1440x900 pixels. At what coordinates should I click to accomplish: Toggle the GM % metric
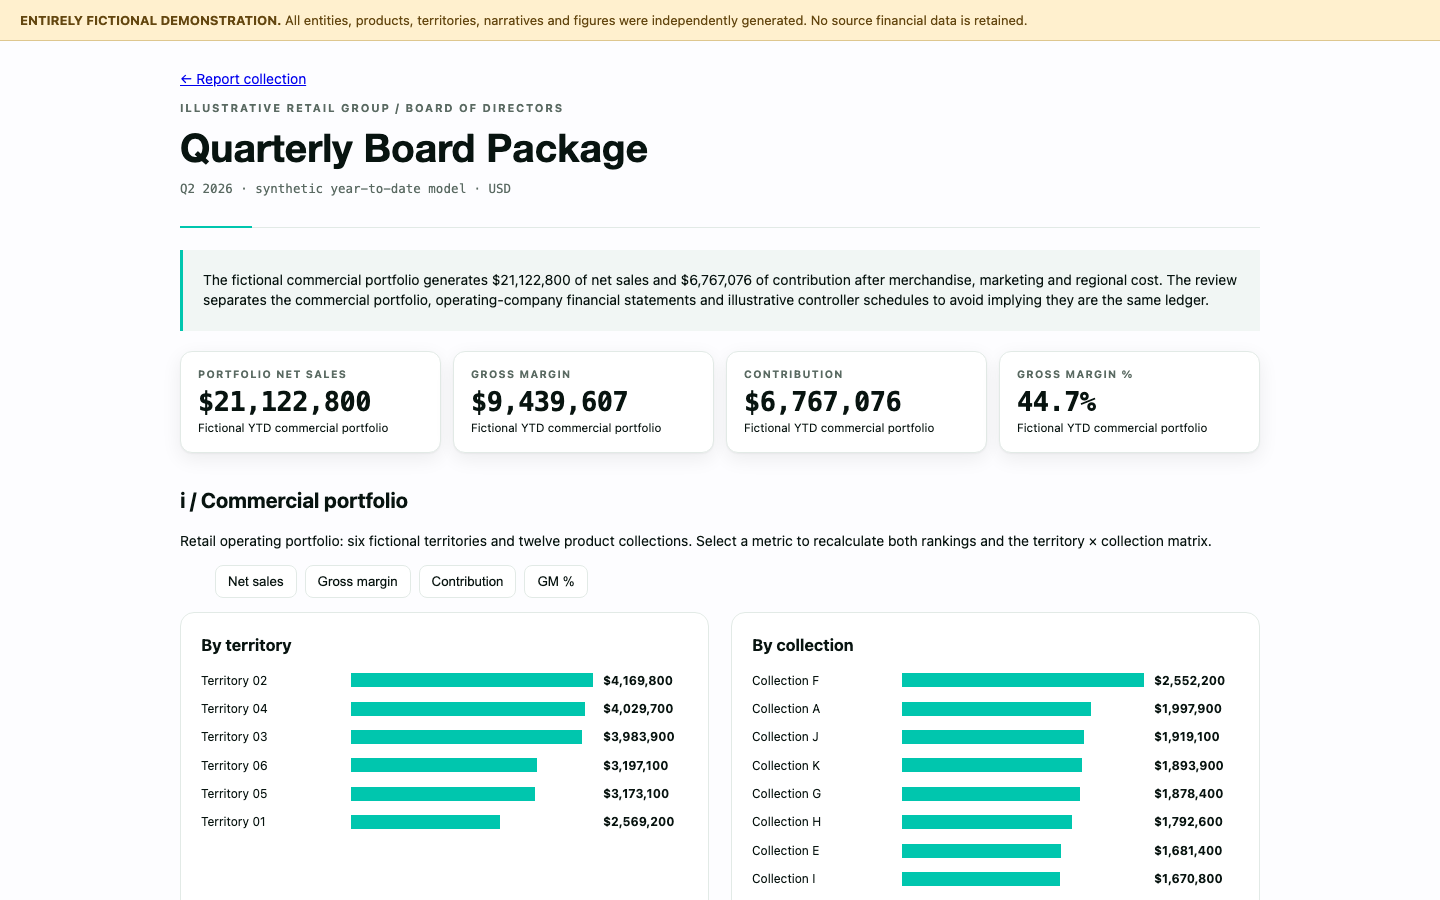pos(556,581)
